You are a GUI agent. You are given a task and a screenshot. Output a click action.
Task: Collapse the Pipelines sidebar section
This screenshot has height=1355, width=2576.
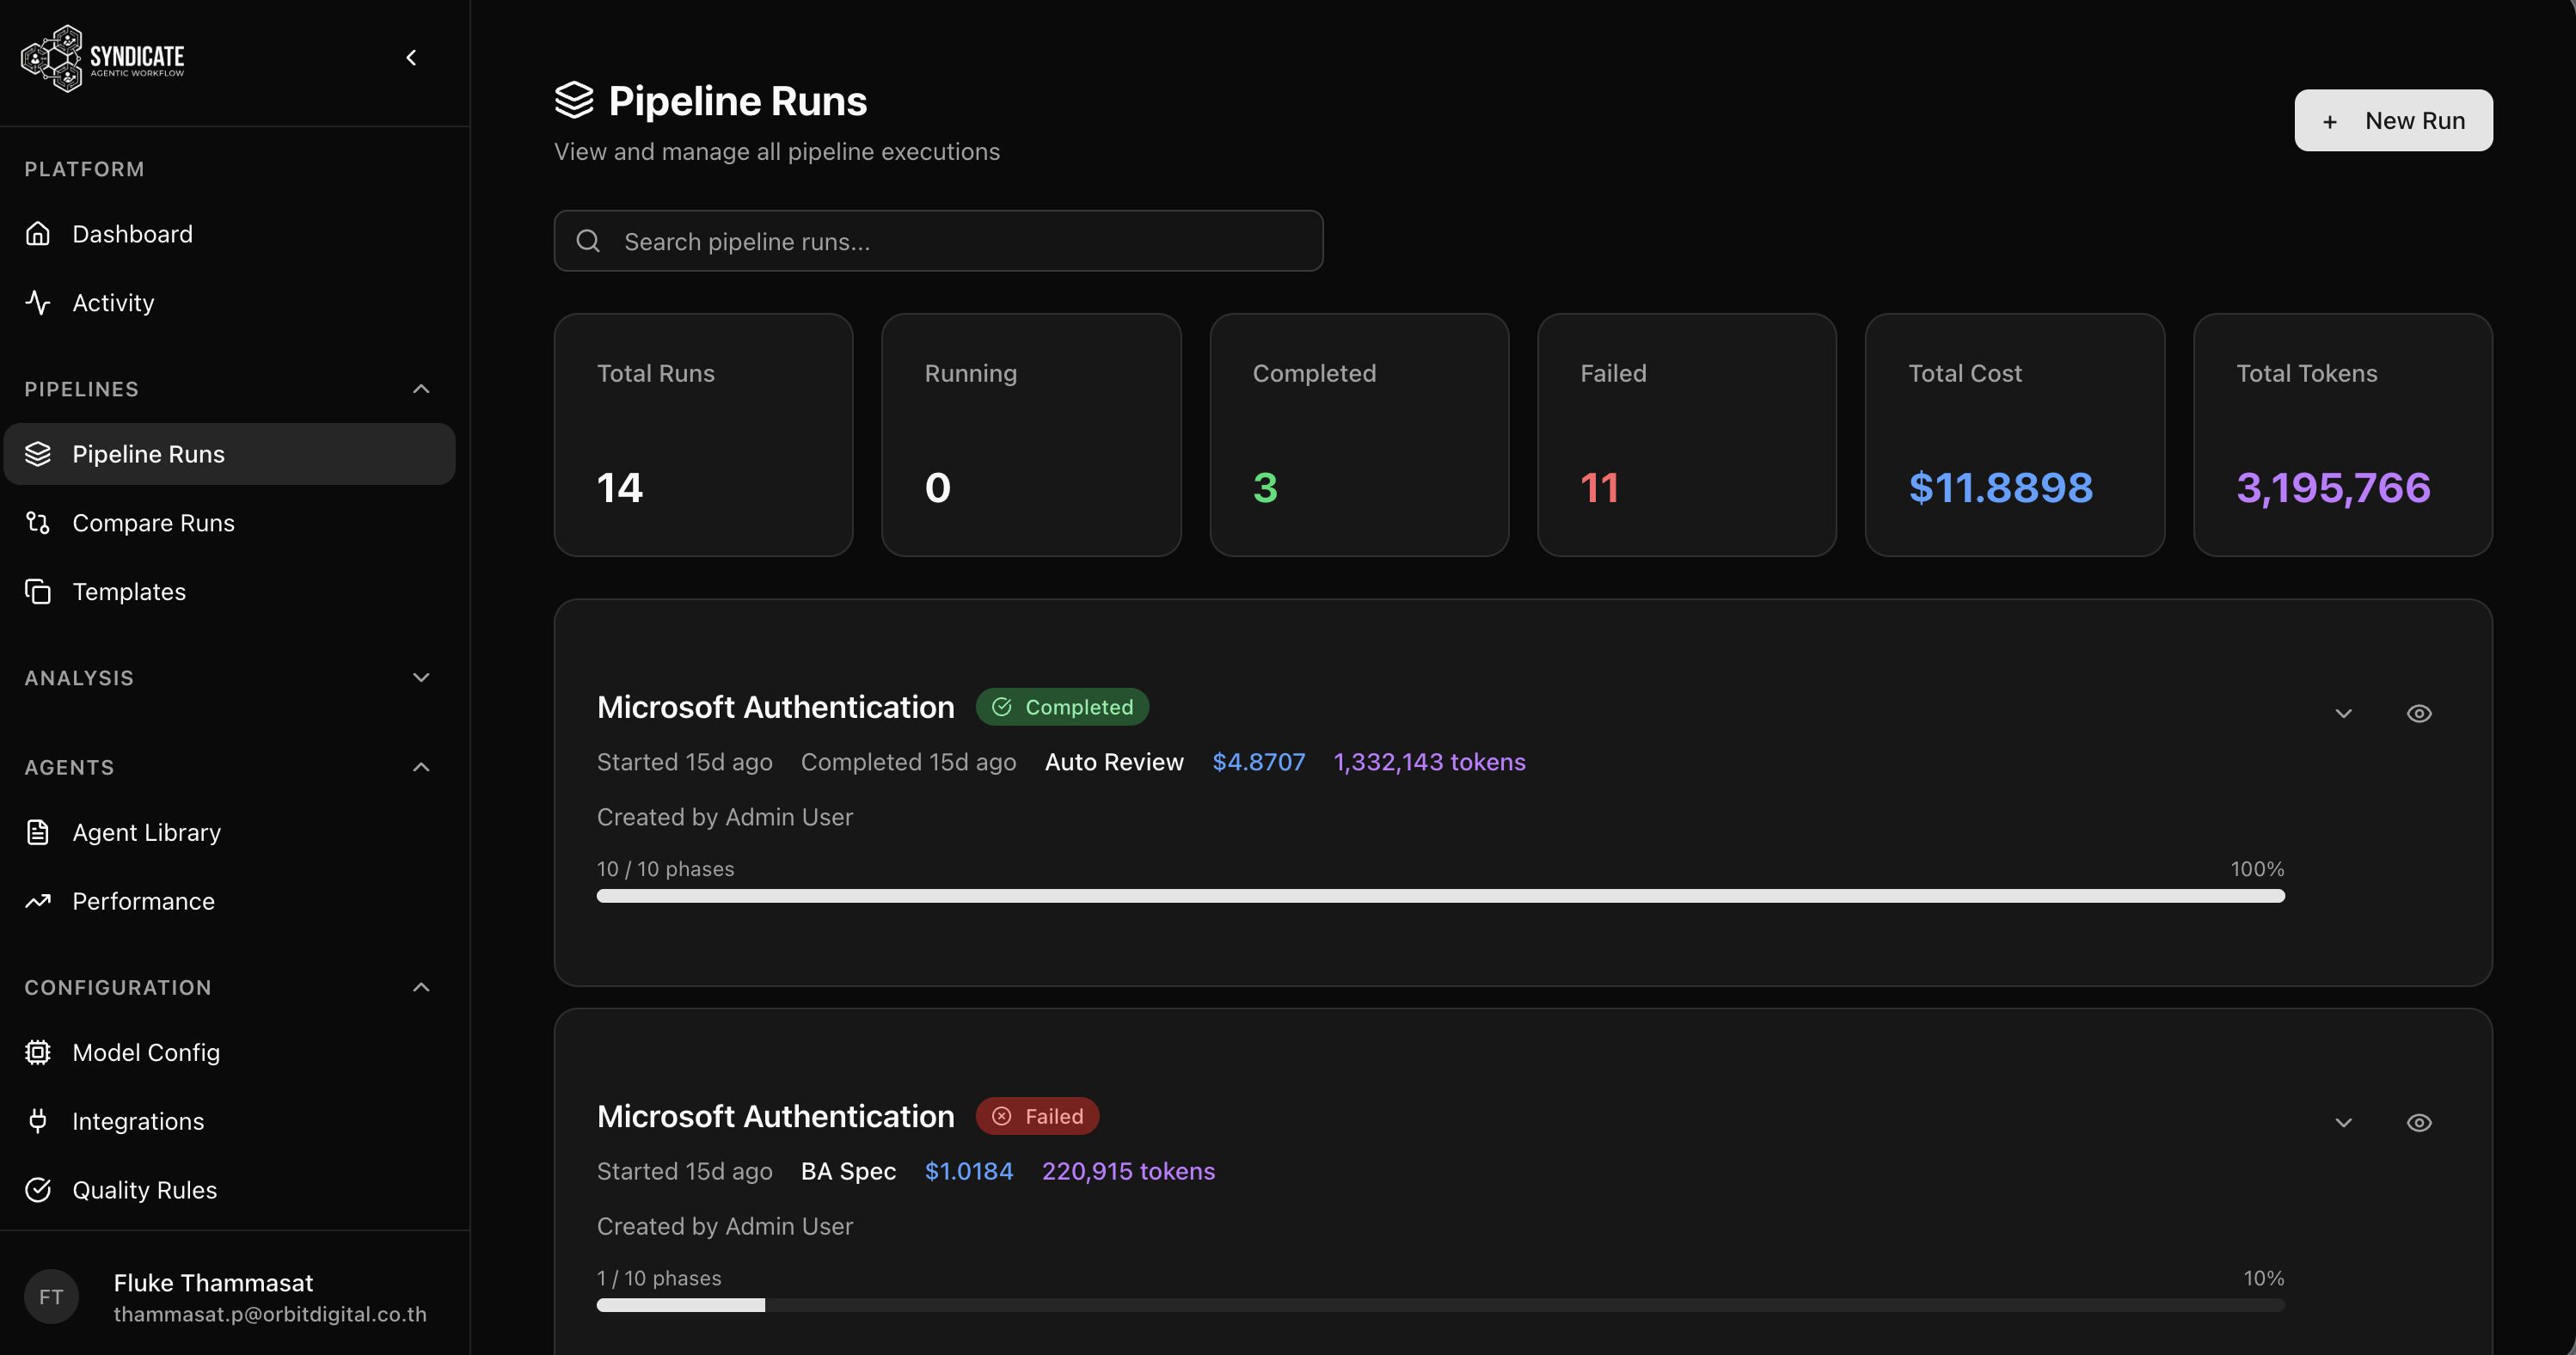point(421,389)
